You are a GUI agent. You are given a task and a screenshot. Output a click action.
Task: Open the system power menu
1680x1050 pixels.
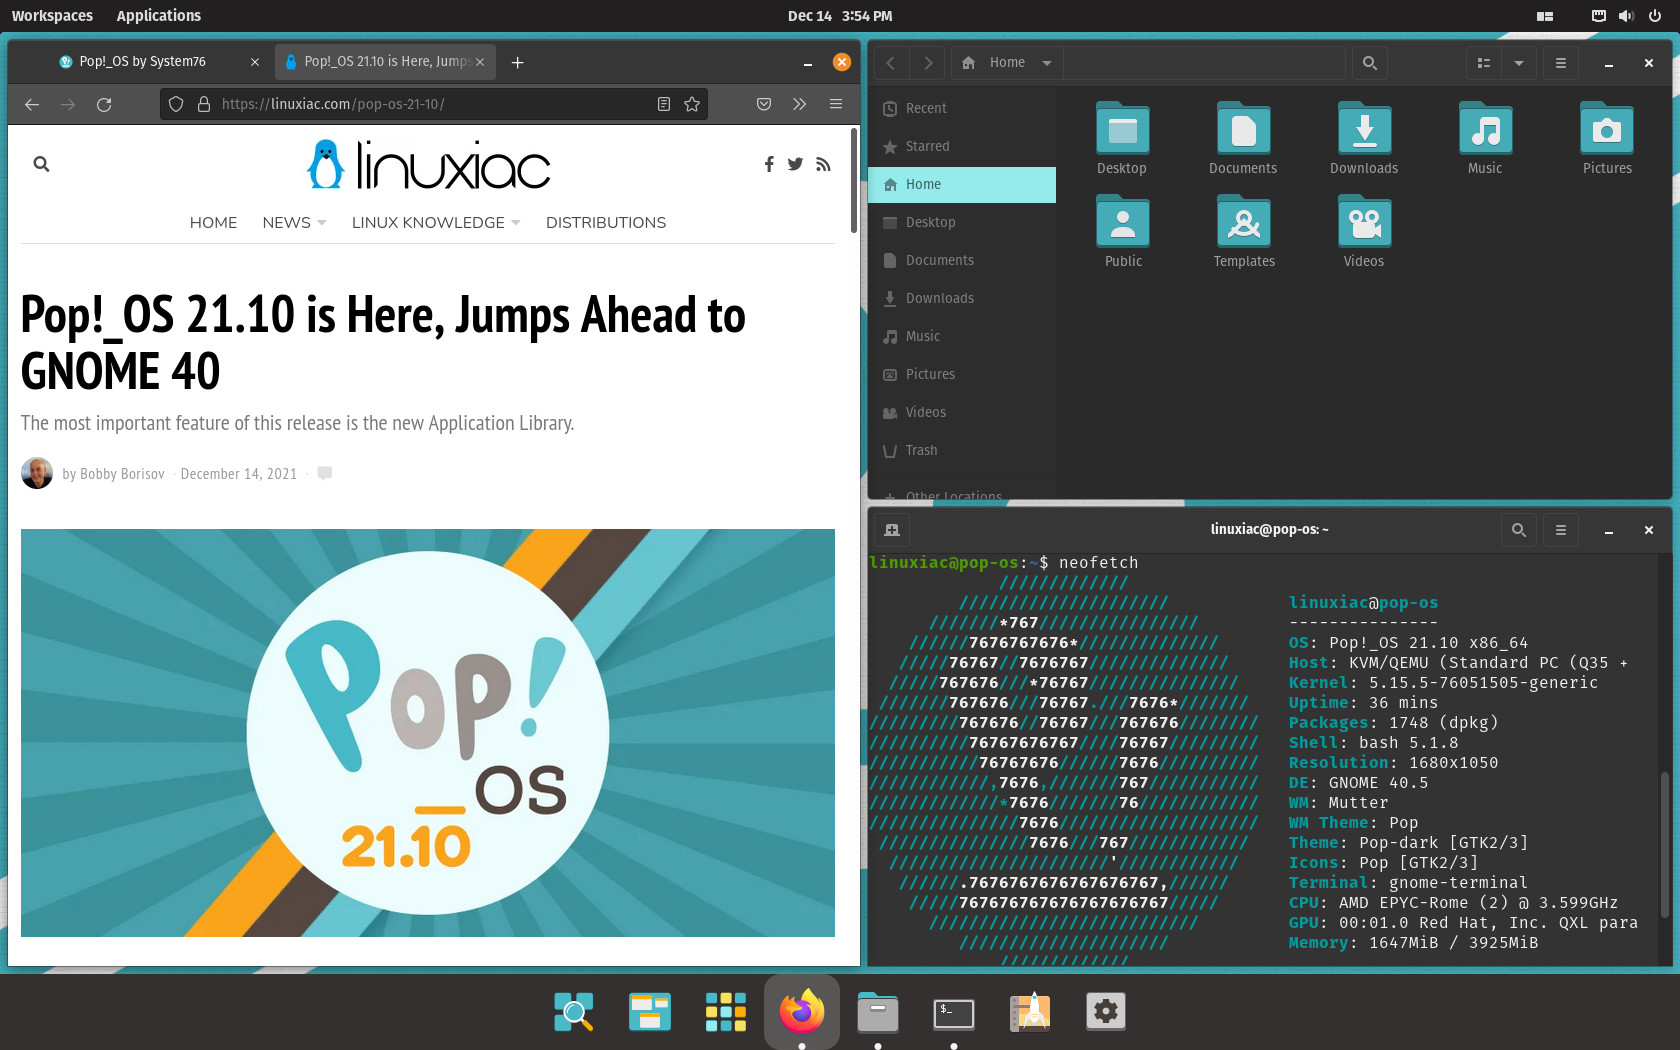pyautogui.click(x=1655, y=16)
